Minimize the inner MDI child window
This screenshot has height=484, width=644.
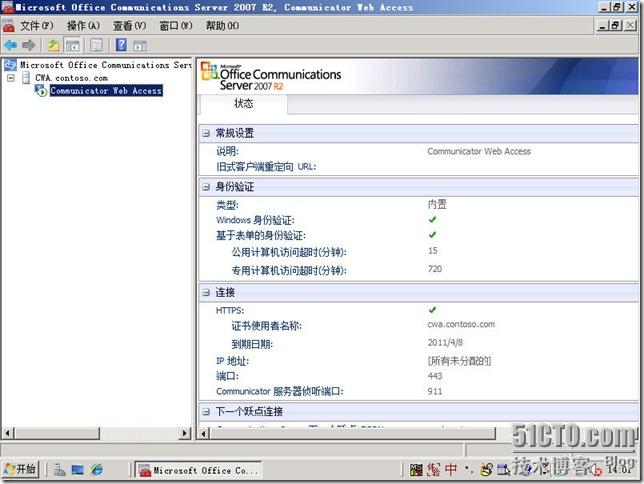click(602, 25)
